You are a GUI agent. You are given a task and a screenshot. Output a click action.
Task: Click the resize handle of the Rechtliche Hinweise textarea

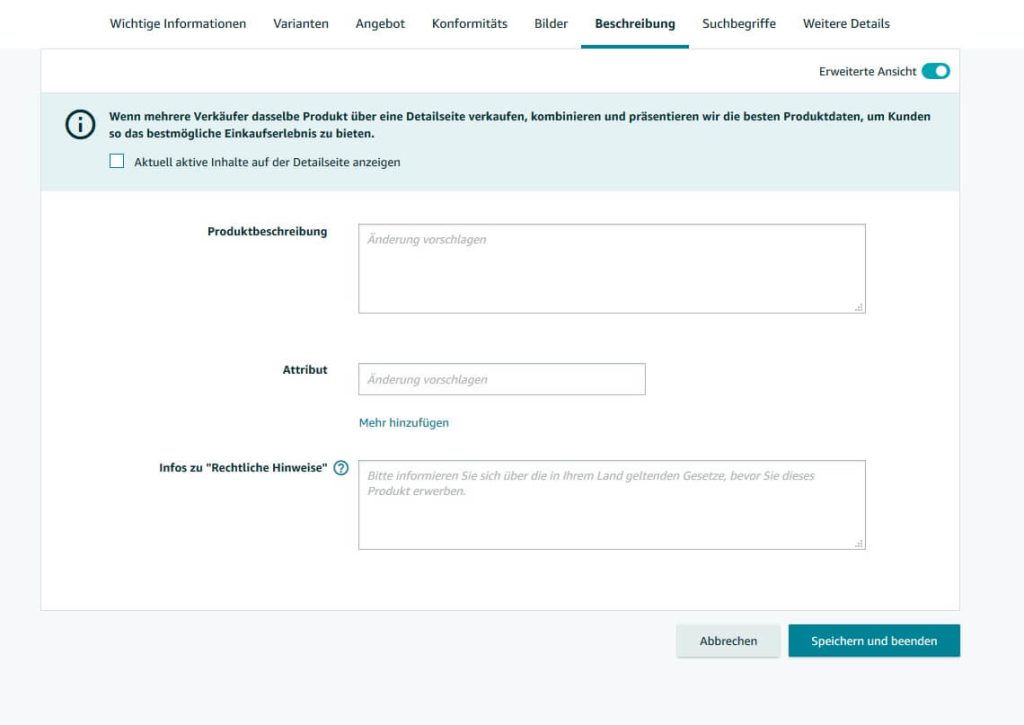coord(859,543)
